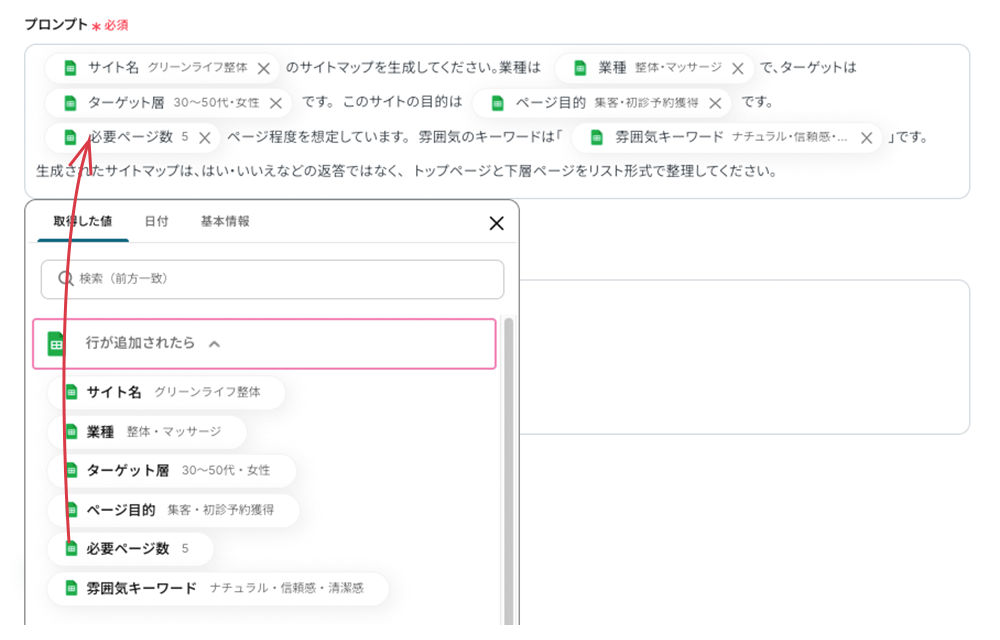This screenshot has height=640, width=1000.
Task: Close the 取得した値 picker panel
Action: (496, 223)
